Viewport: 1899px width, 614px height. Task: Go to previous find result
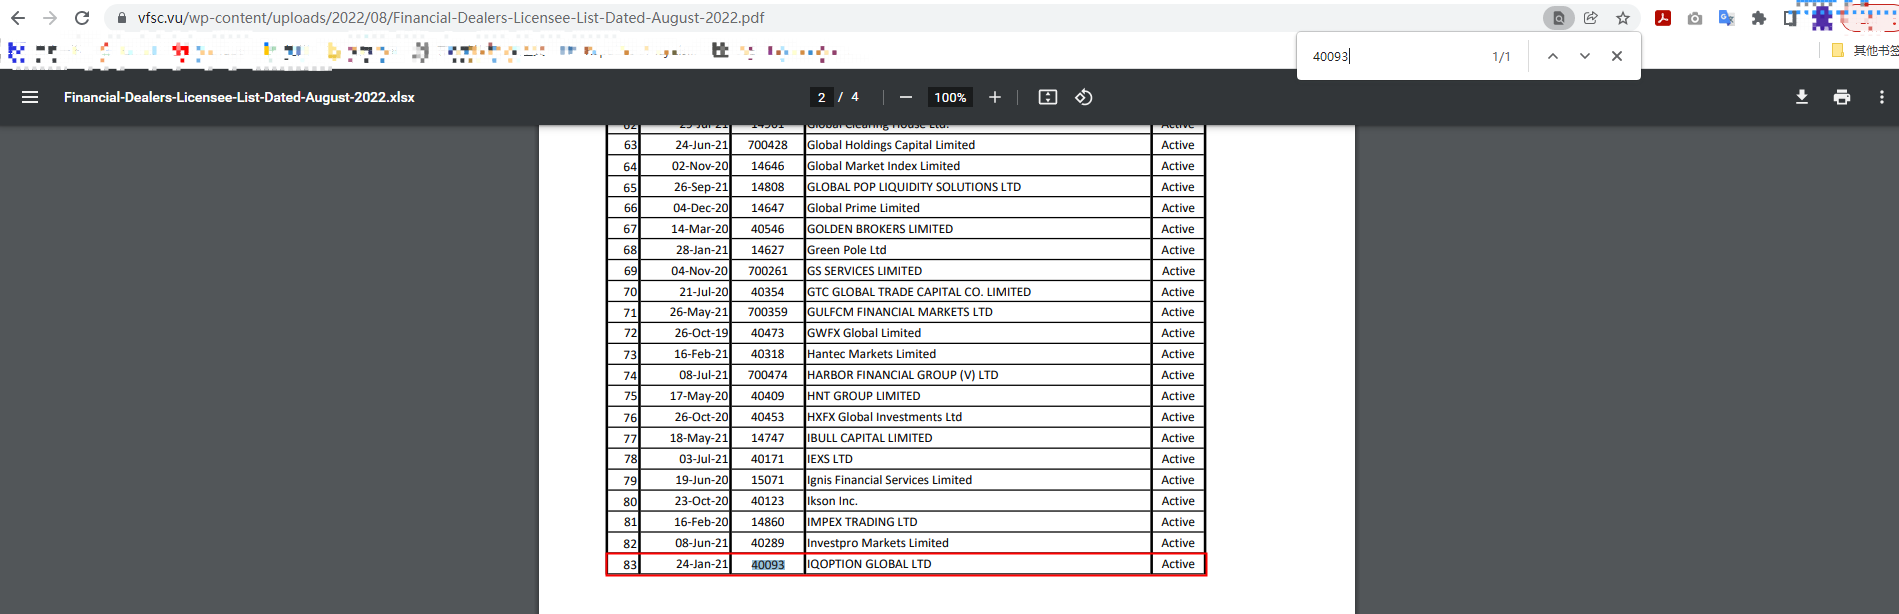(x=1552, y=56)
